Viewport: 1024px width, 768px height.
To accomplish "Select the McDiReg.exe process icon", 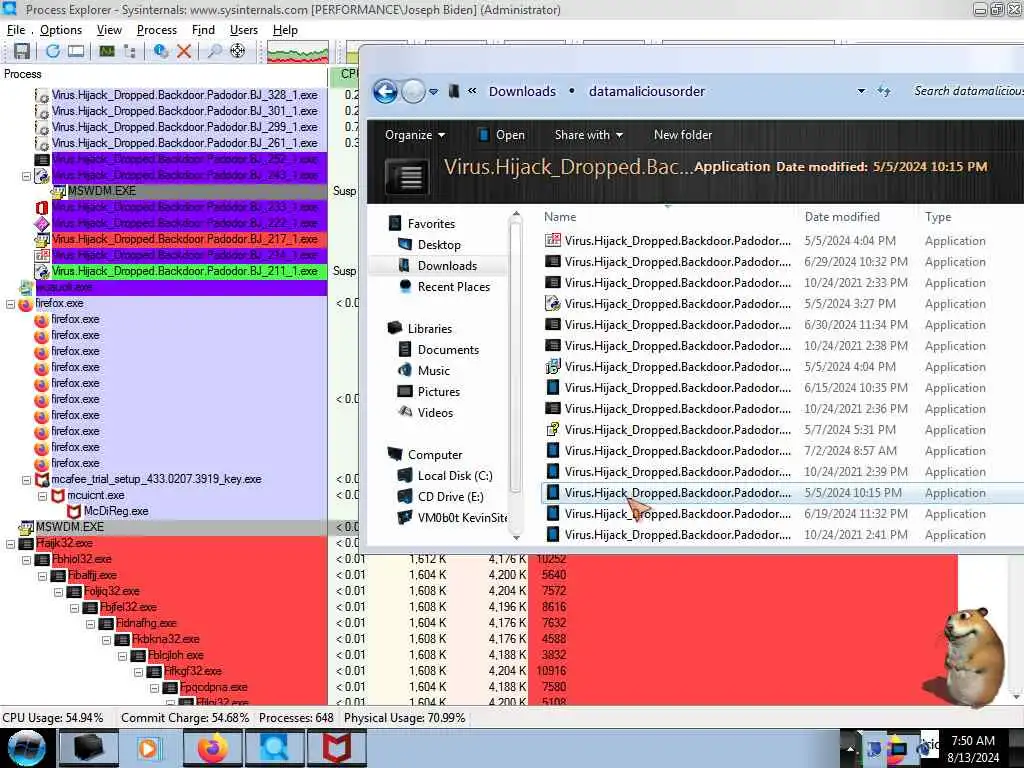I will click(74, 511).
